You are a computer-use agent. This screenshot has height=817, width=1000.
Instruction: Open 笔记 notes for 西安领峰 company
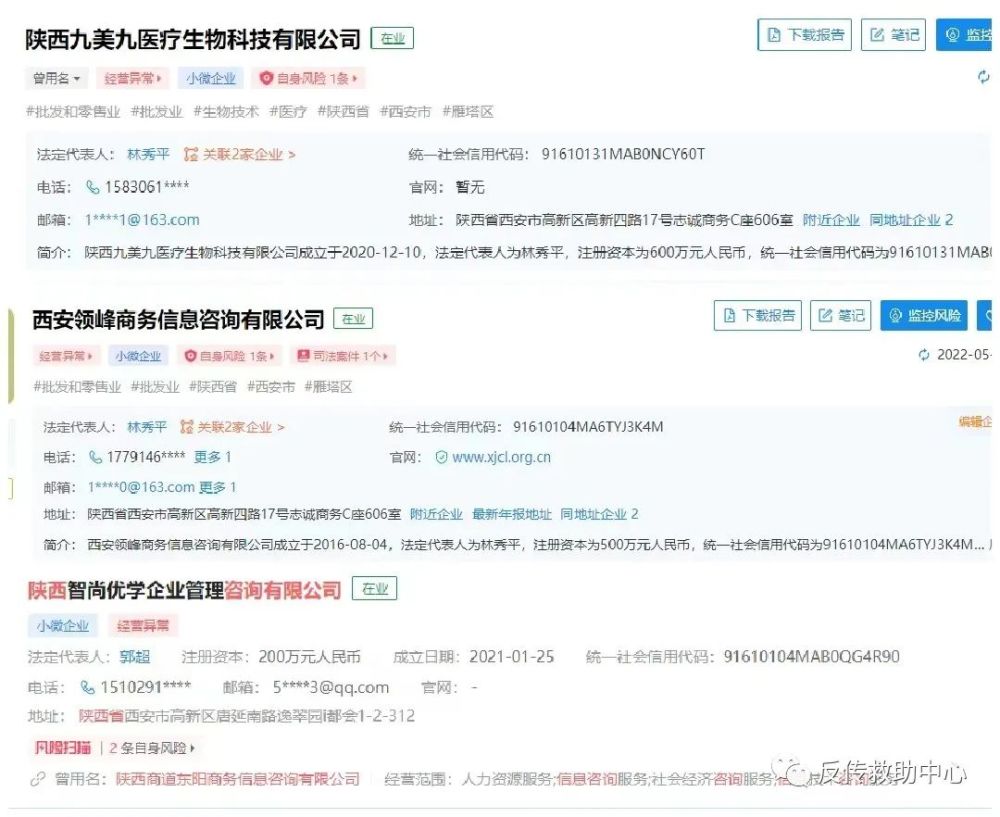click(x=841, y=316)
